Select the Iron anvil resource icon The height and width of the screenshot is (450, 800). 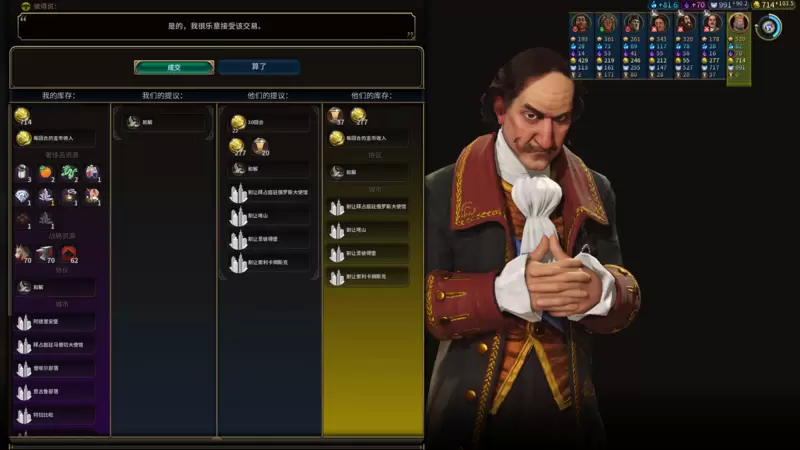pyautogui.click(x=45, y=253)
